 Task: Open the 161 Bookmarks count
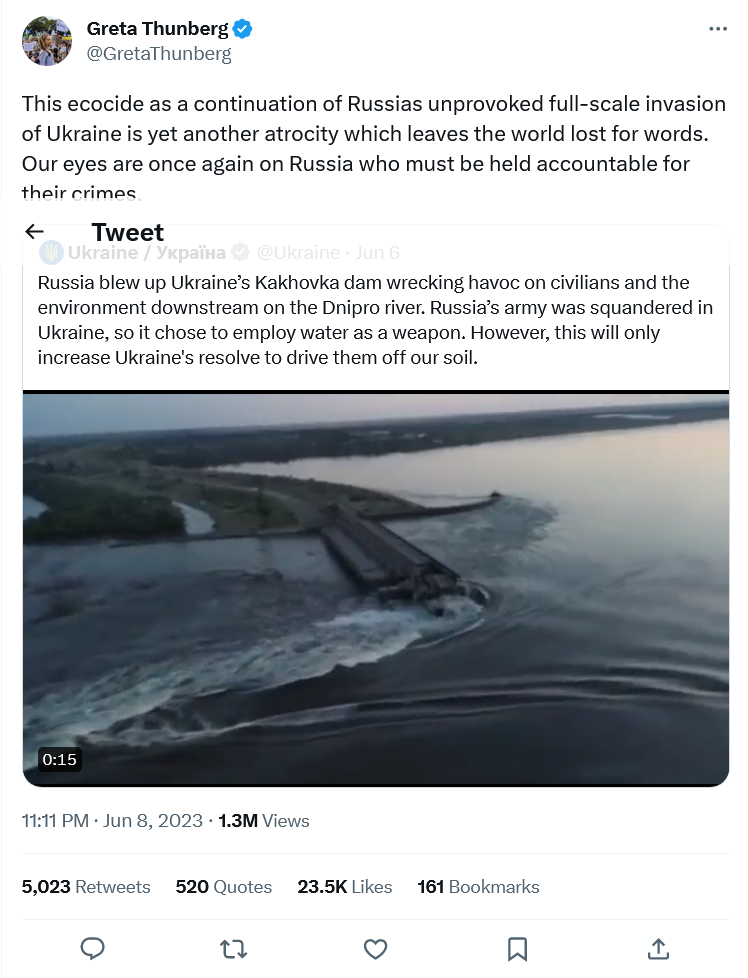coord(478,887)
